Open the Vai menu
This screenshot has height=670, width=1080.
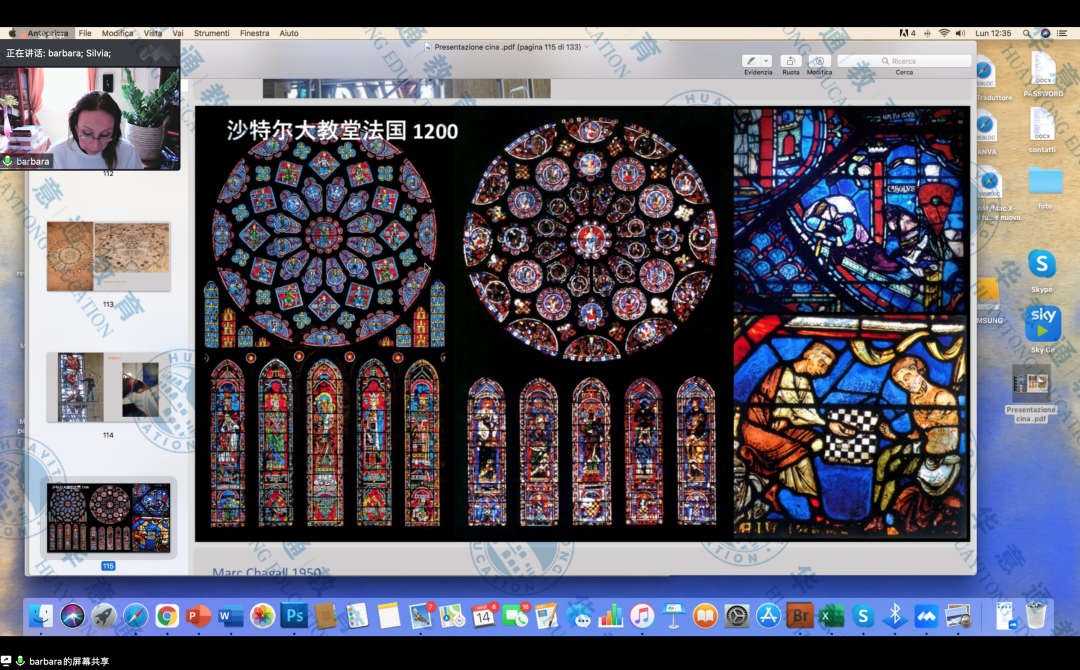pyautogui.click(x=178, y=33)
